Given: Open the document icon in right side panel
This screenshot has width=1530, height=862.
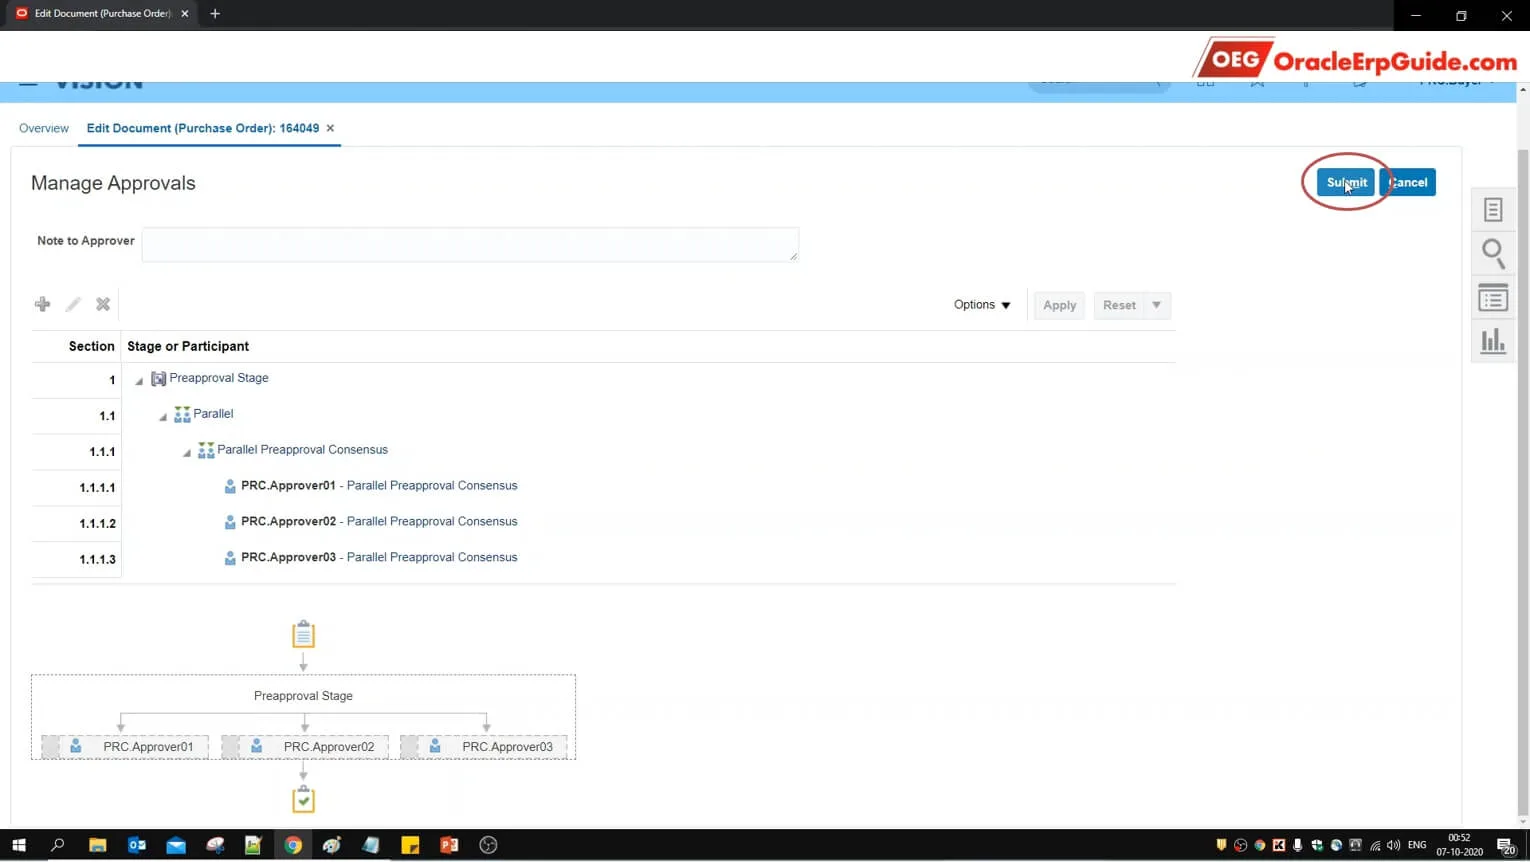Looking at the screenshot, I should point(1493,209).
